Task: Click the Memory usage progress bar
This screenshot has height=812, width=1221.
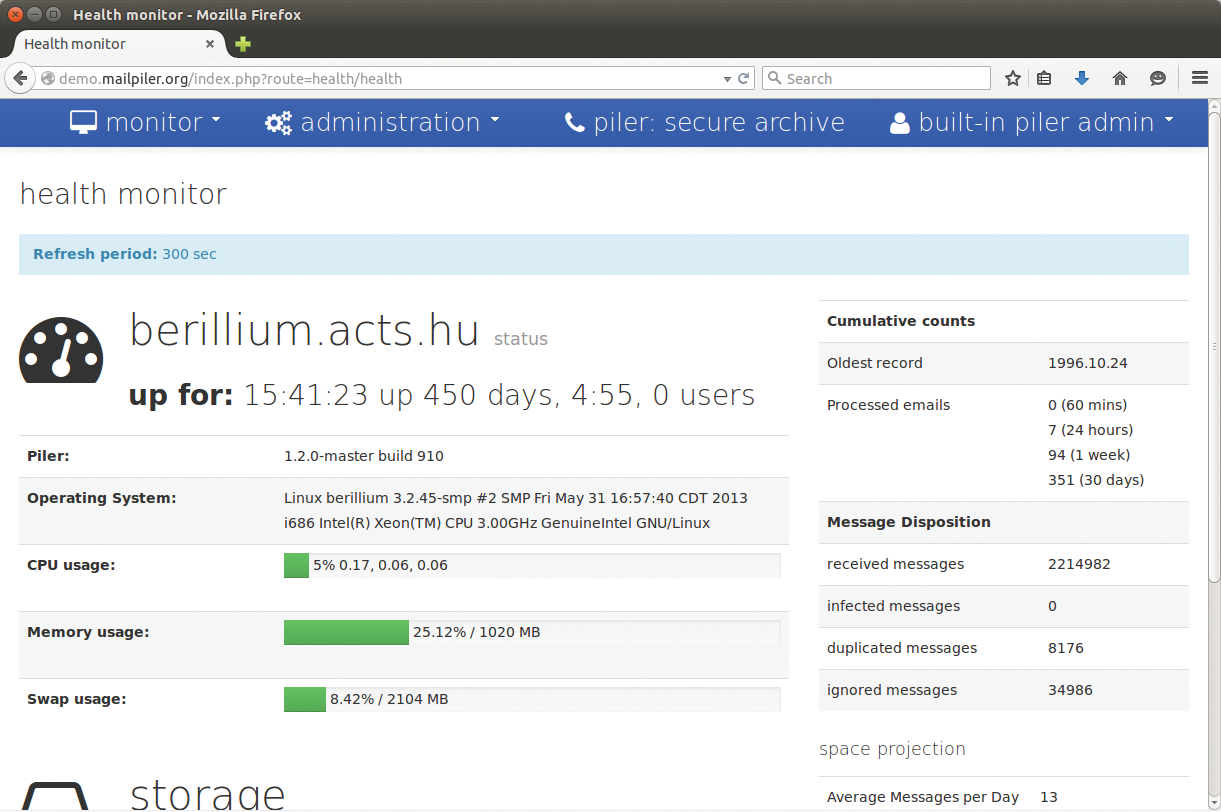Action: pos(531,632)
